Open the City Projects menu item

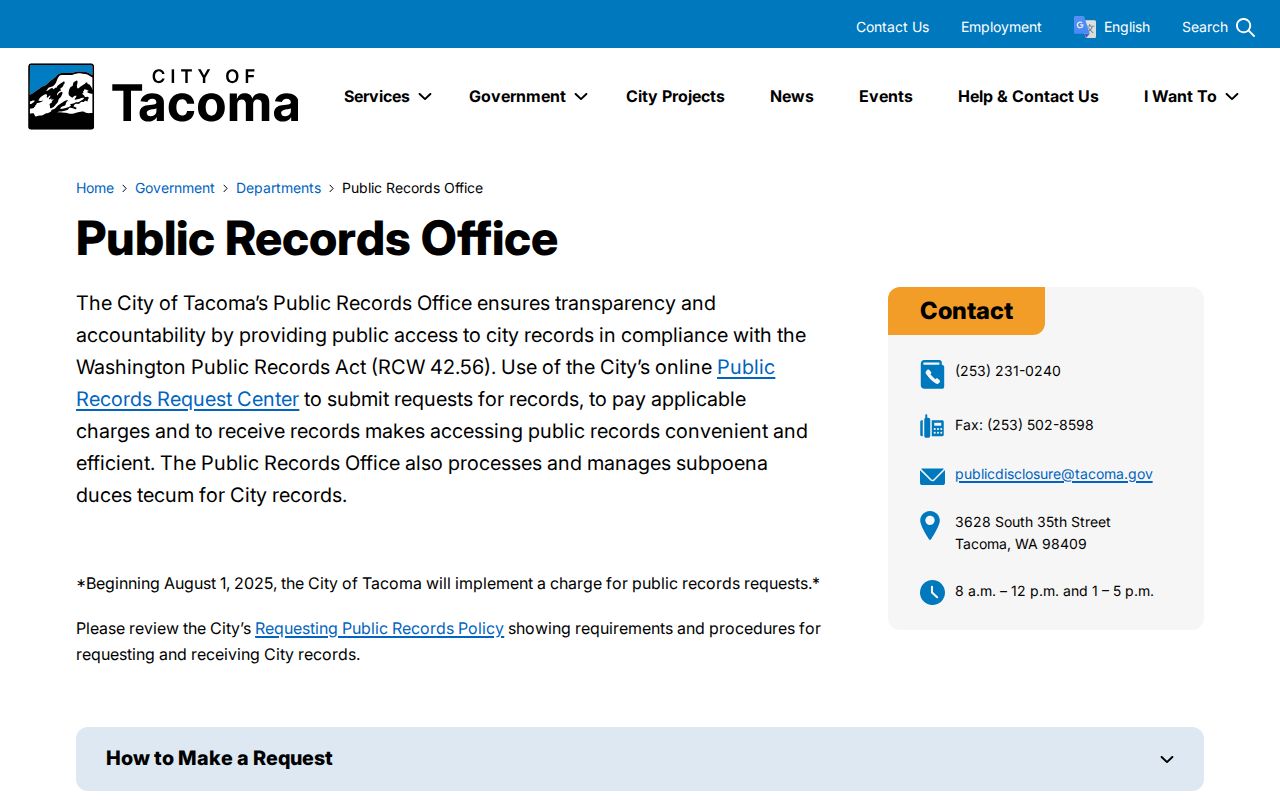pos(675,96)
